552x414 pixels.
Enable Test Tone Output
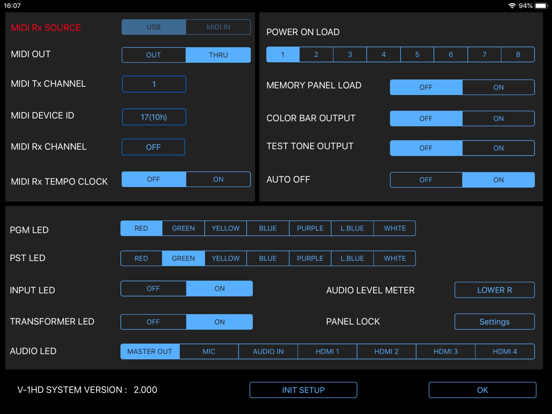coord(498,148)
